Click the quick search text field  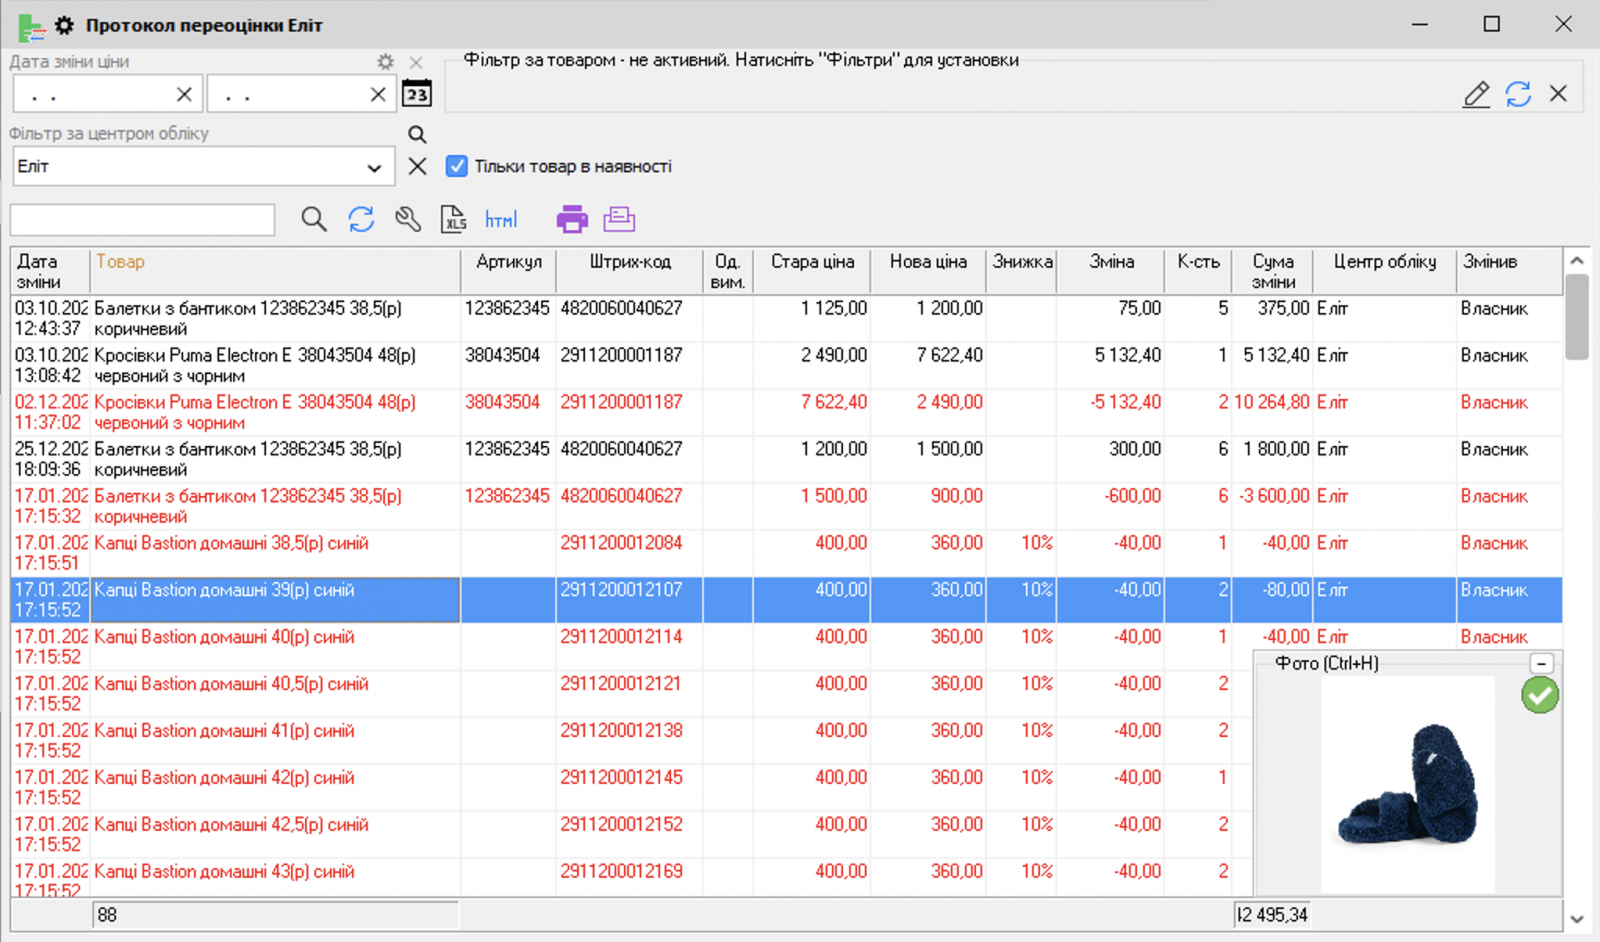tap(143, 220)
